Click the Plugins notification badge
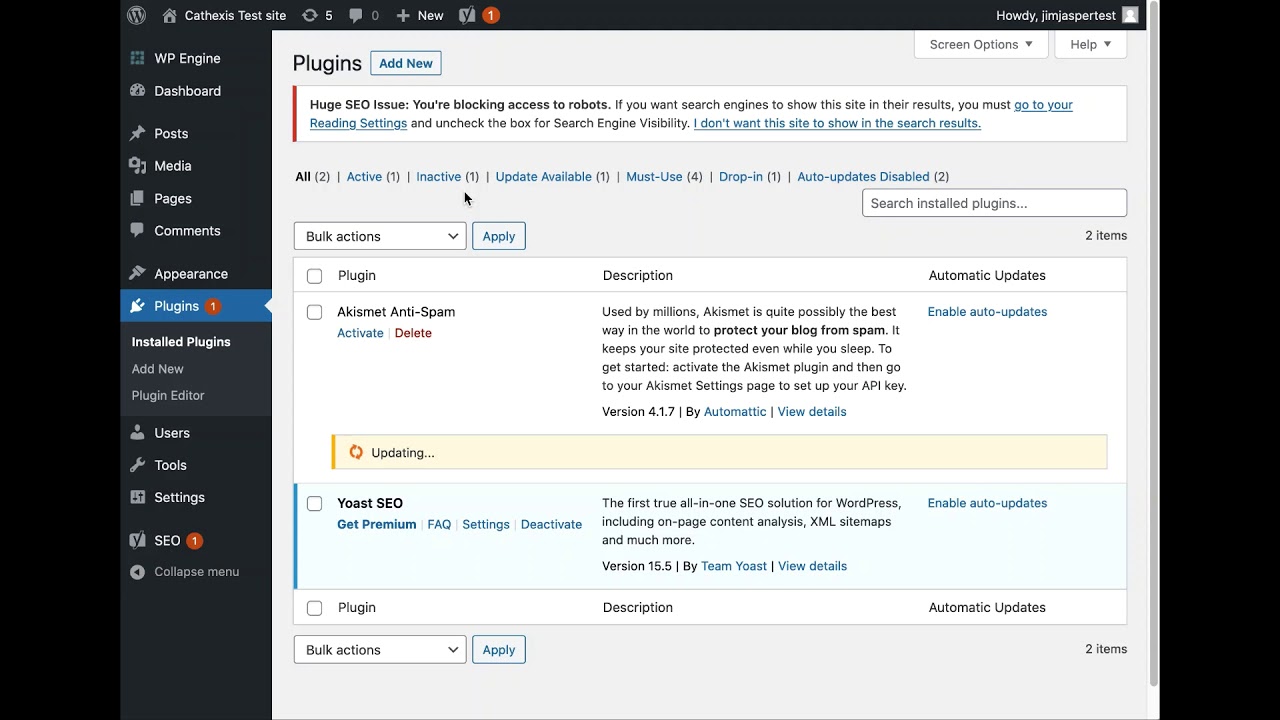 click(x=213, y=306)
